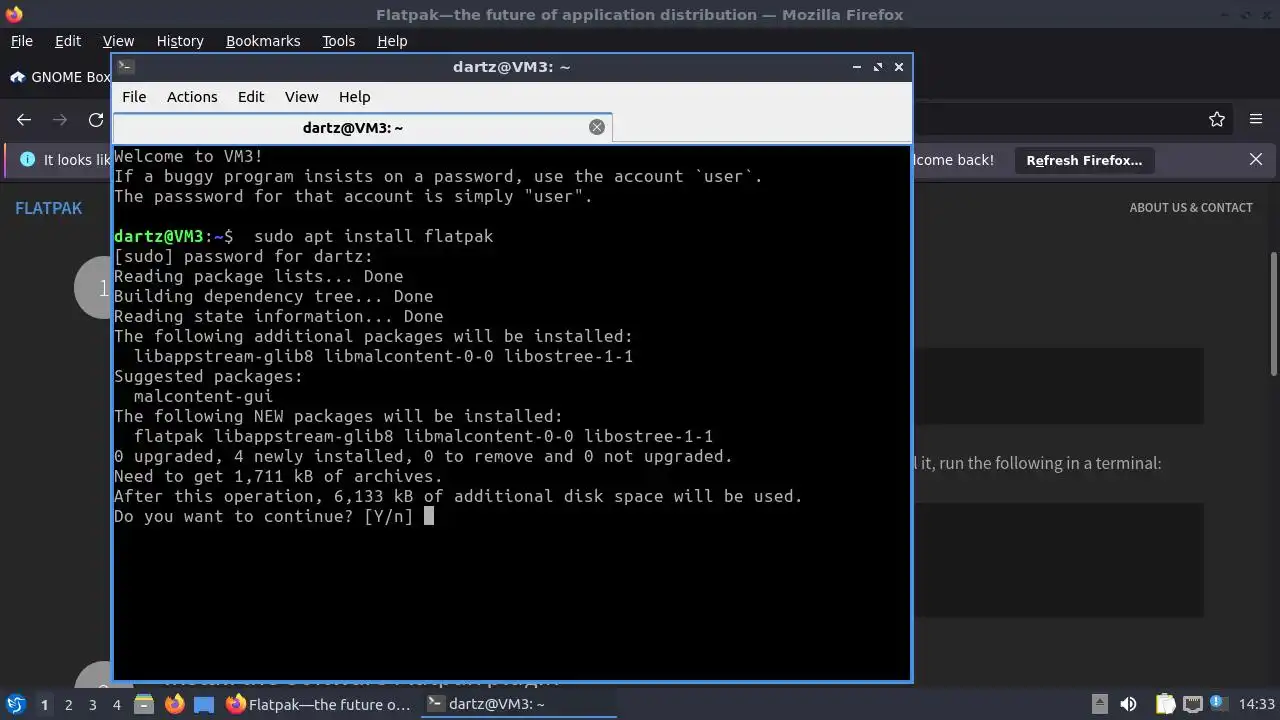Screen dimensions: 1280x720
Task: Open the terminal Help menu
Action: click(355, 97)
